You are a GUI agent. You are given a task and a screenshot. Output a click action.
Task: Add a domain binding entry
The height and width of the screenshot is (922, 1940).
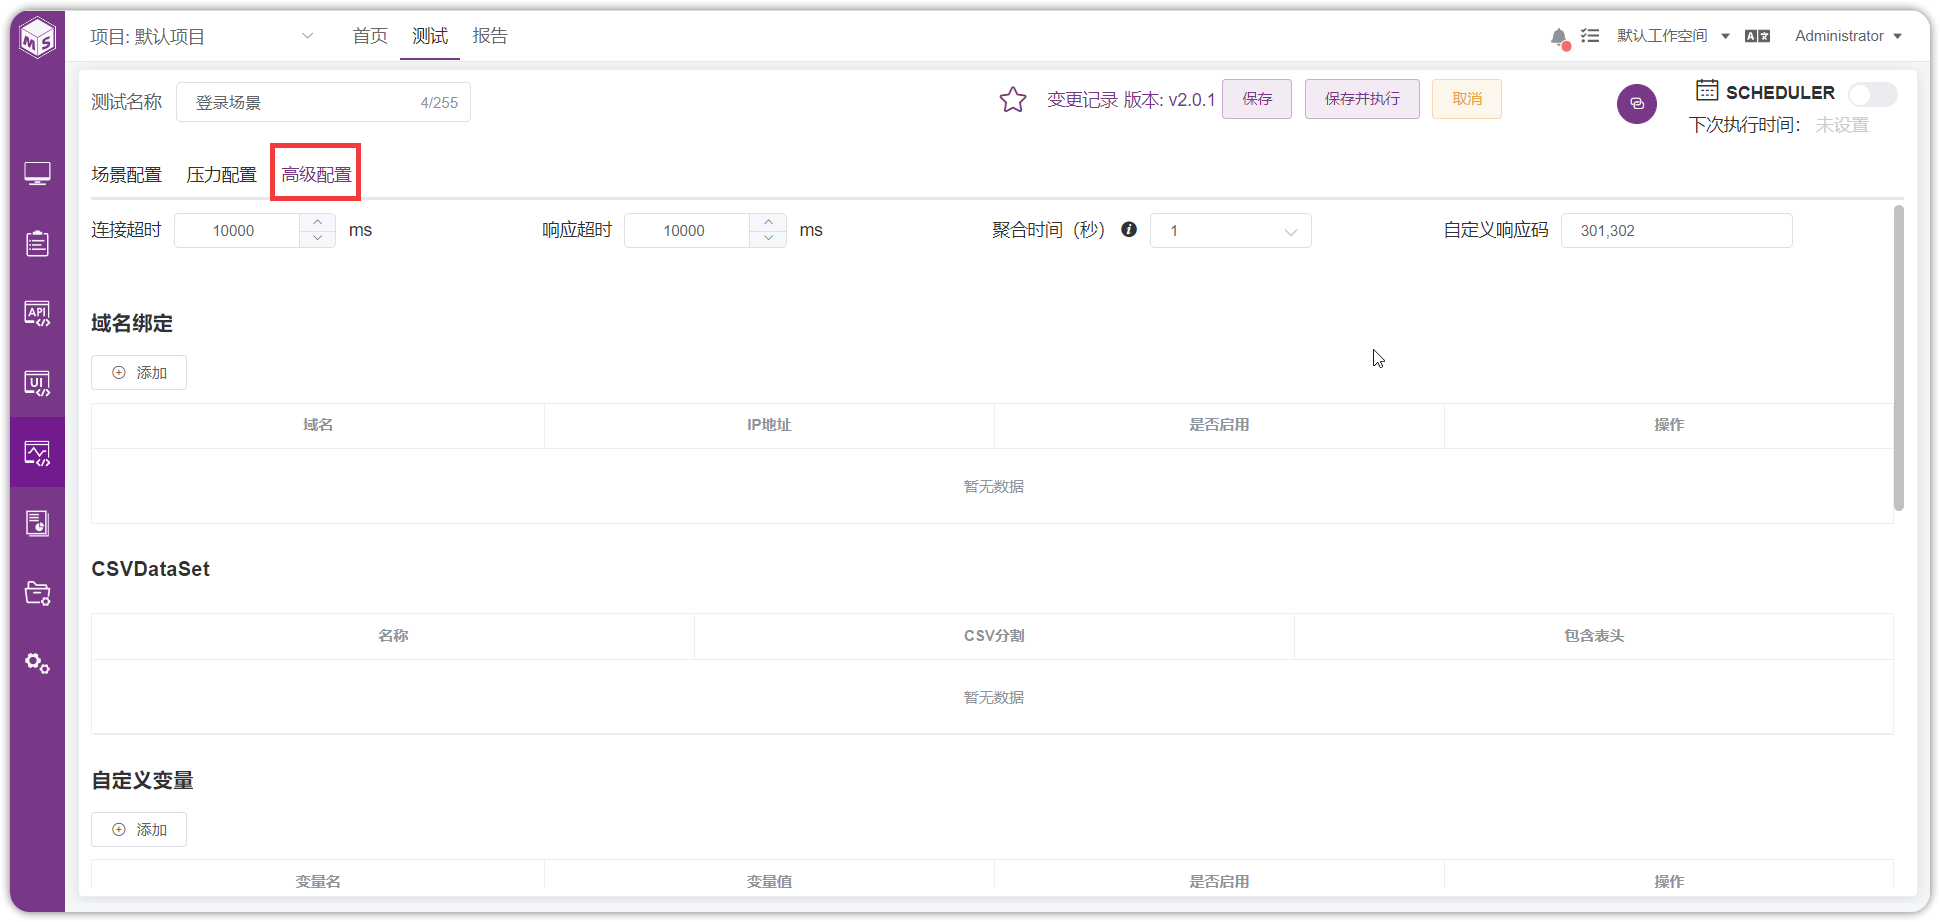(139, 373)
